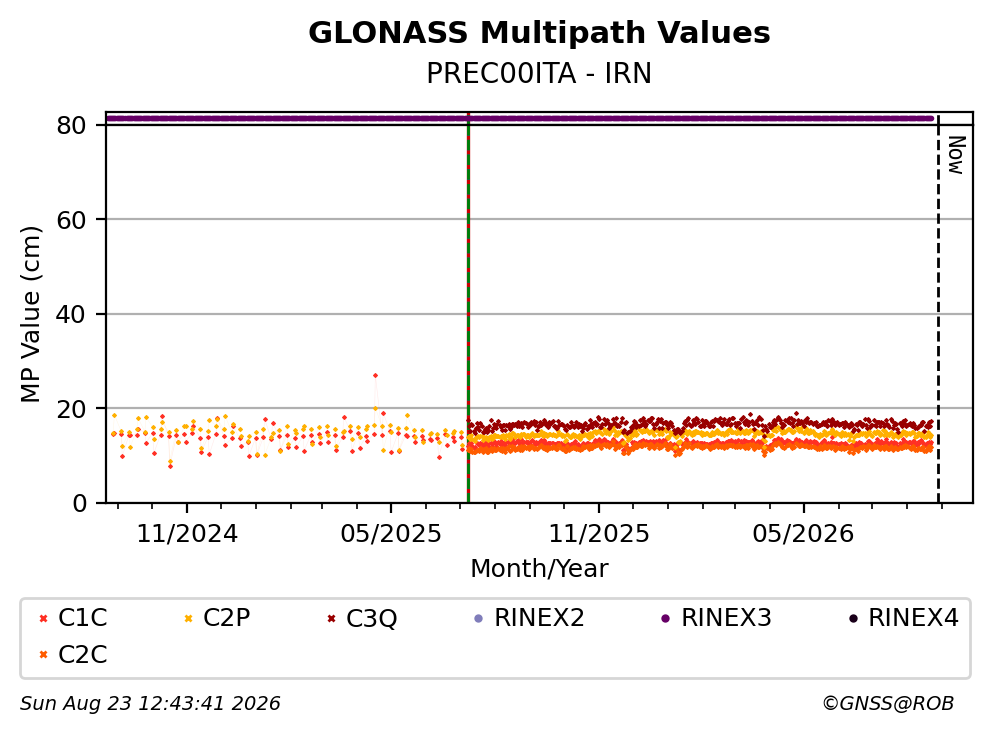Viewport: 993px width, 734px height.
Task: Select the RINEX3 legend label
Action: pyautogui.click(x=726, y=617)
